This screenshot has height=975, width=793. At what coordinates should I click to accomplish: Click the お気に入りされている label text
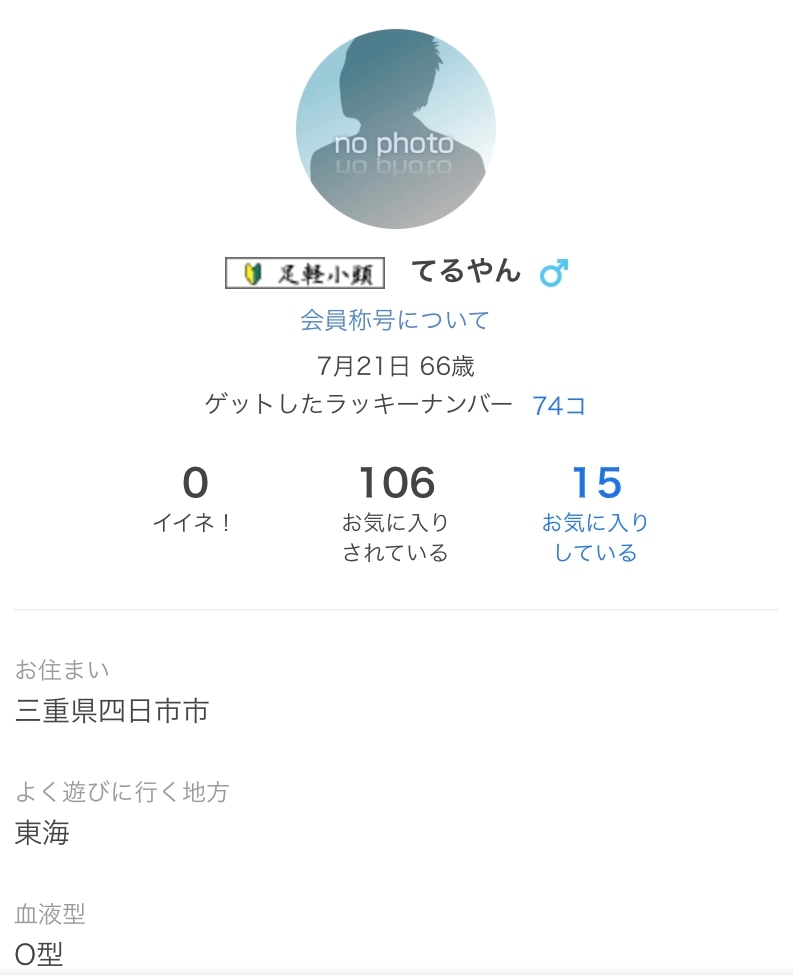(x=396, y=537)
